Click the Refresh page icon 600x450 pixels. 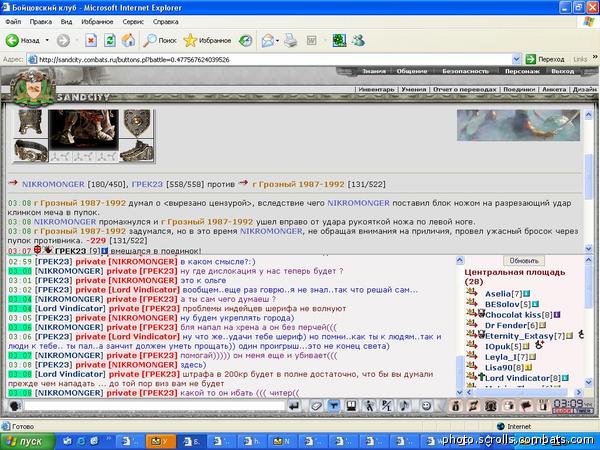(110, 40)
